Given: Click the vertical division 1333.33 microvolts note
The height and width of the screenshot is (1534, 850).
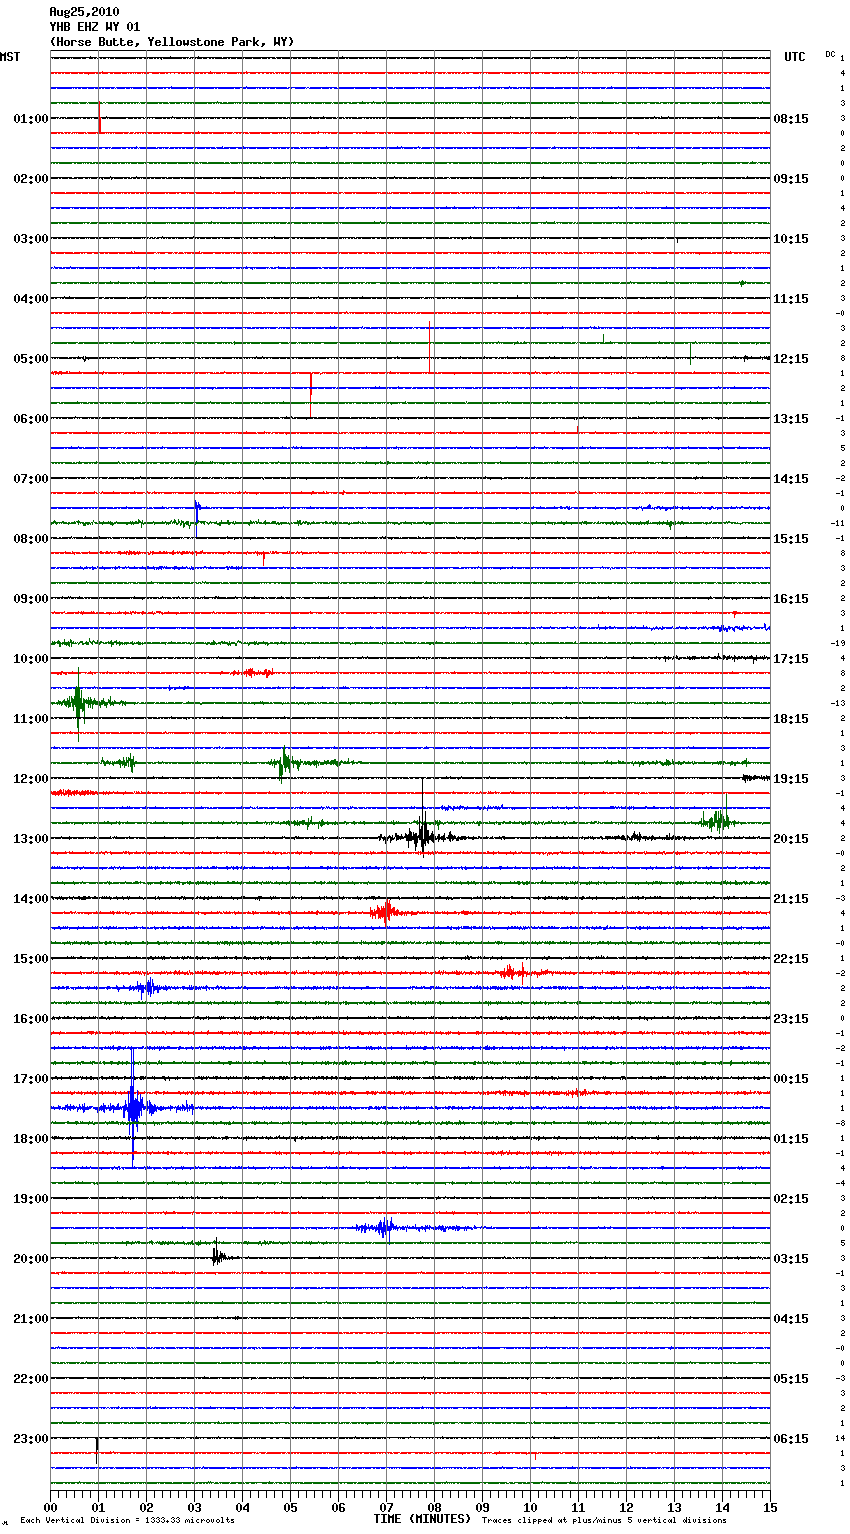Looking at the screenshot, I should tap(127, 1521).
